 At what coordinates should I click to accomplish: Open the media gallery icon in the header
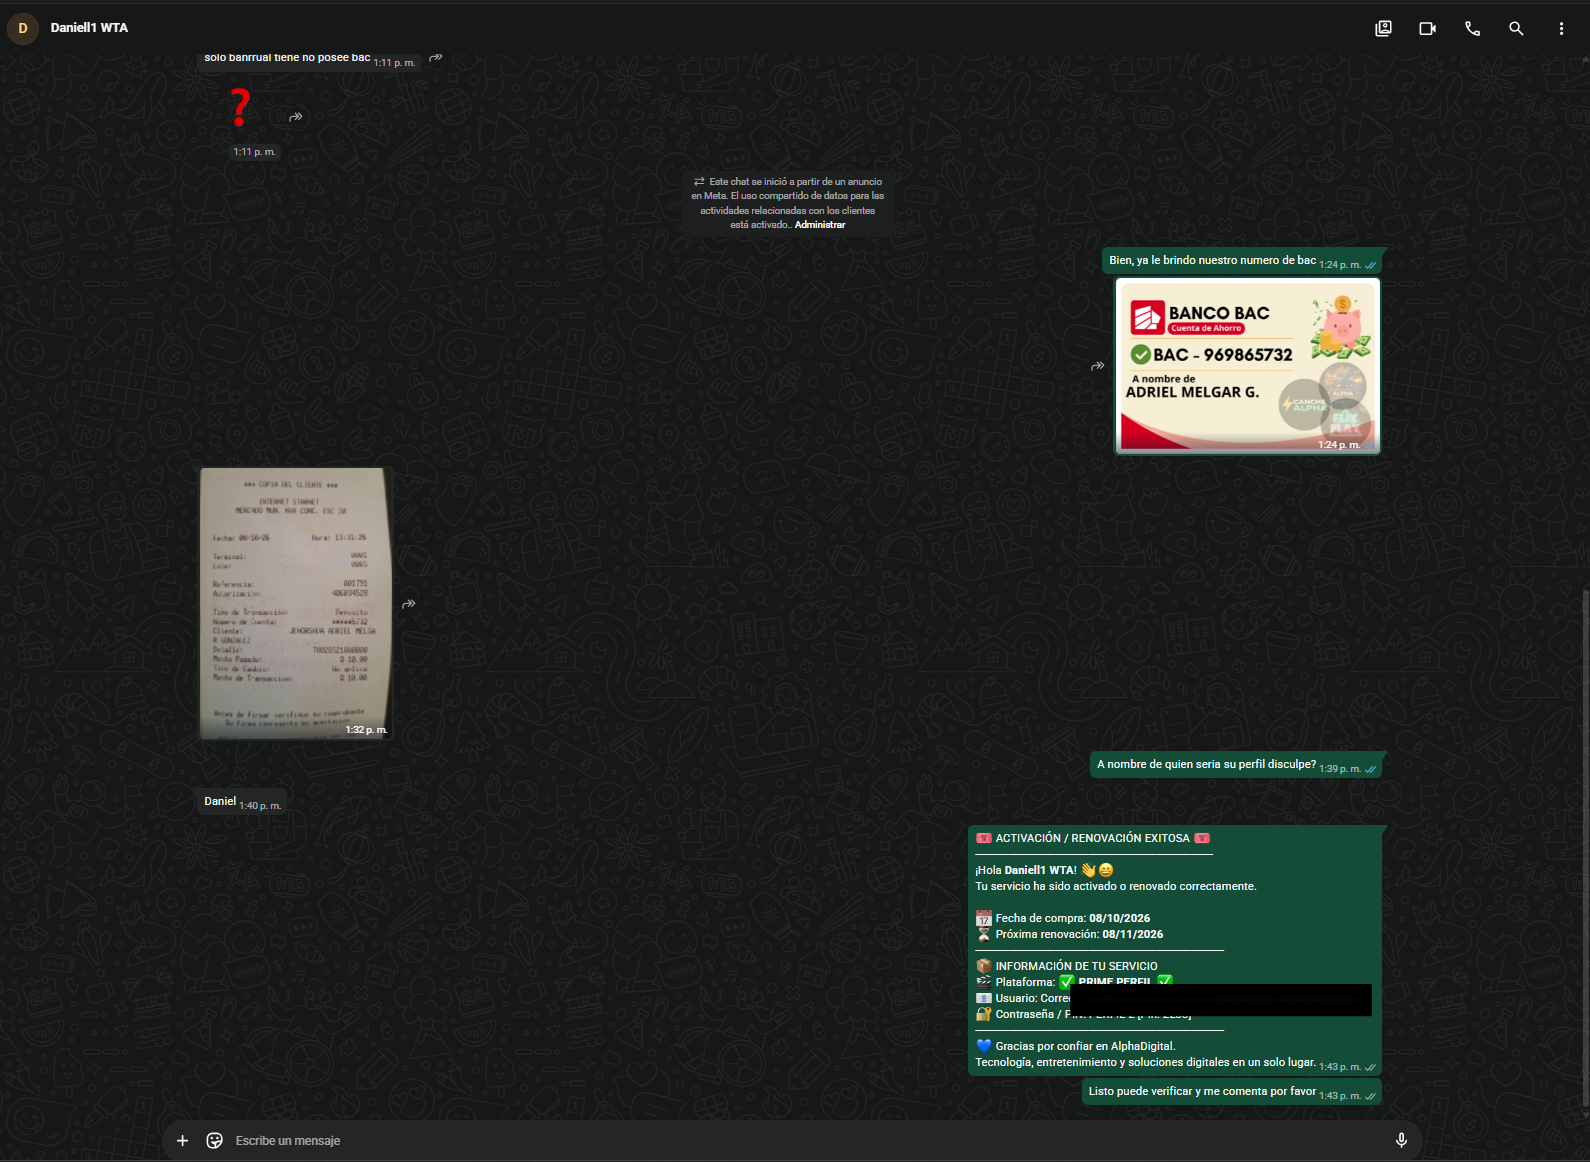(x=1383, y=28)
